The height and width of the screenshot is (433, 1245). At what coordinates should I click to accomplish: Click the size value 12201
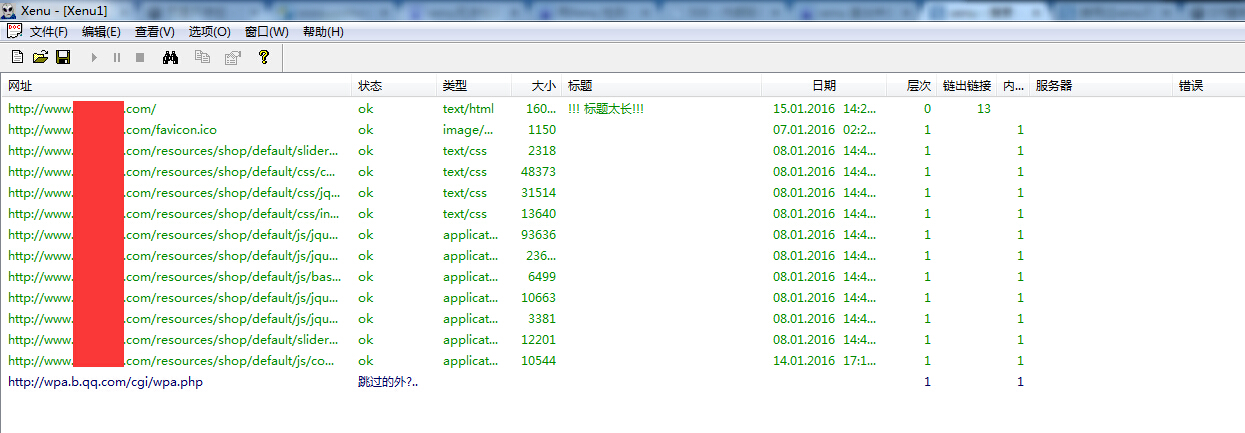(x=539, y=340)
